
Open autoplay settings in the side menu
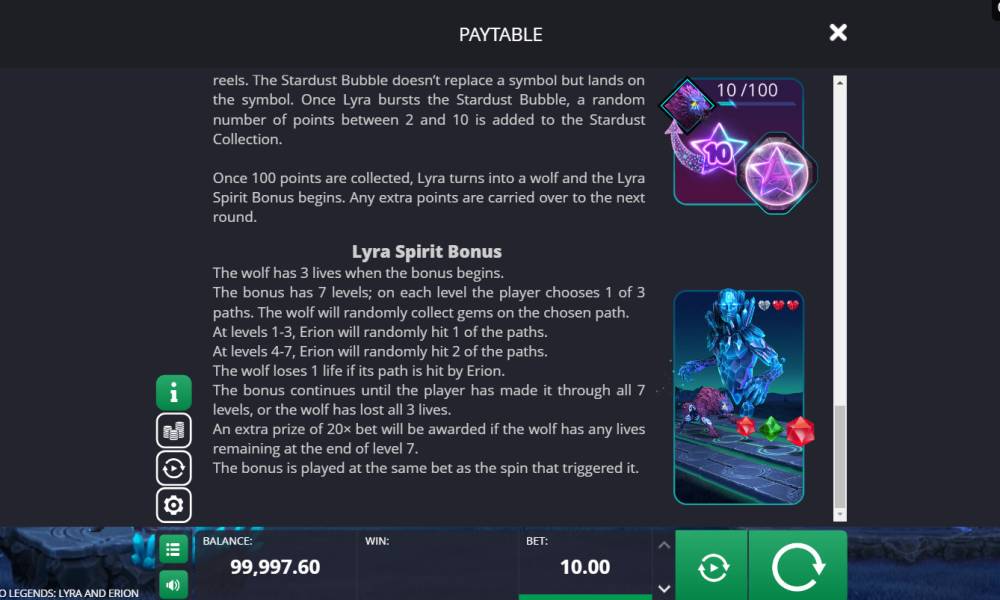coord(173,468)
